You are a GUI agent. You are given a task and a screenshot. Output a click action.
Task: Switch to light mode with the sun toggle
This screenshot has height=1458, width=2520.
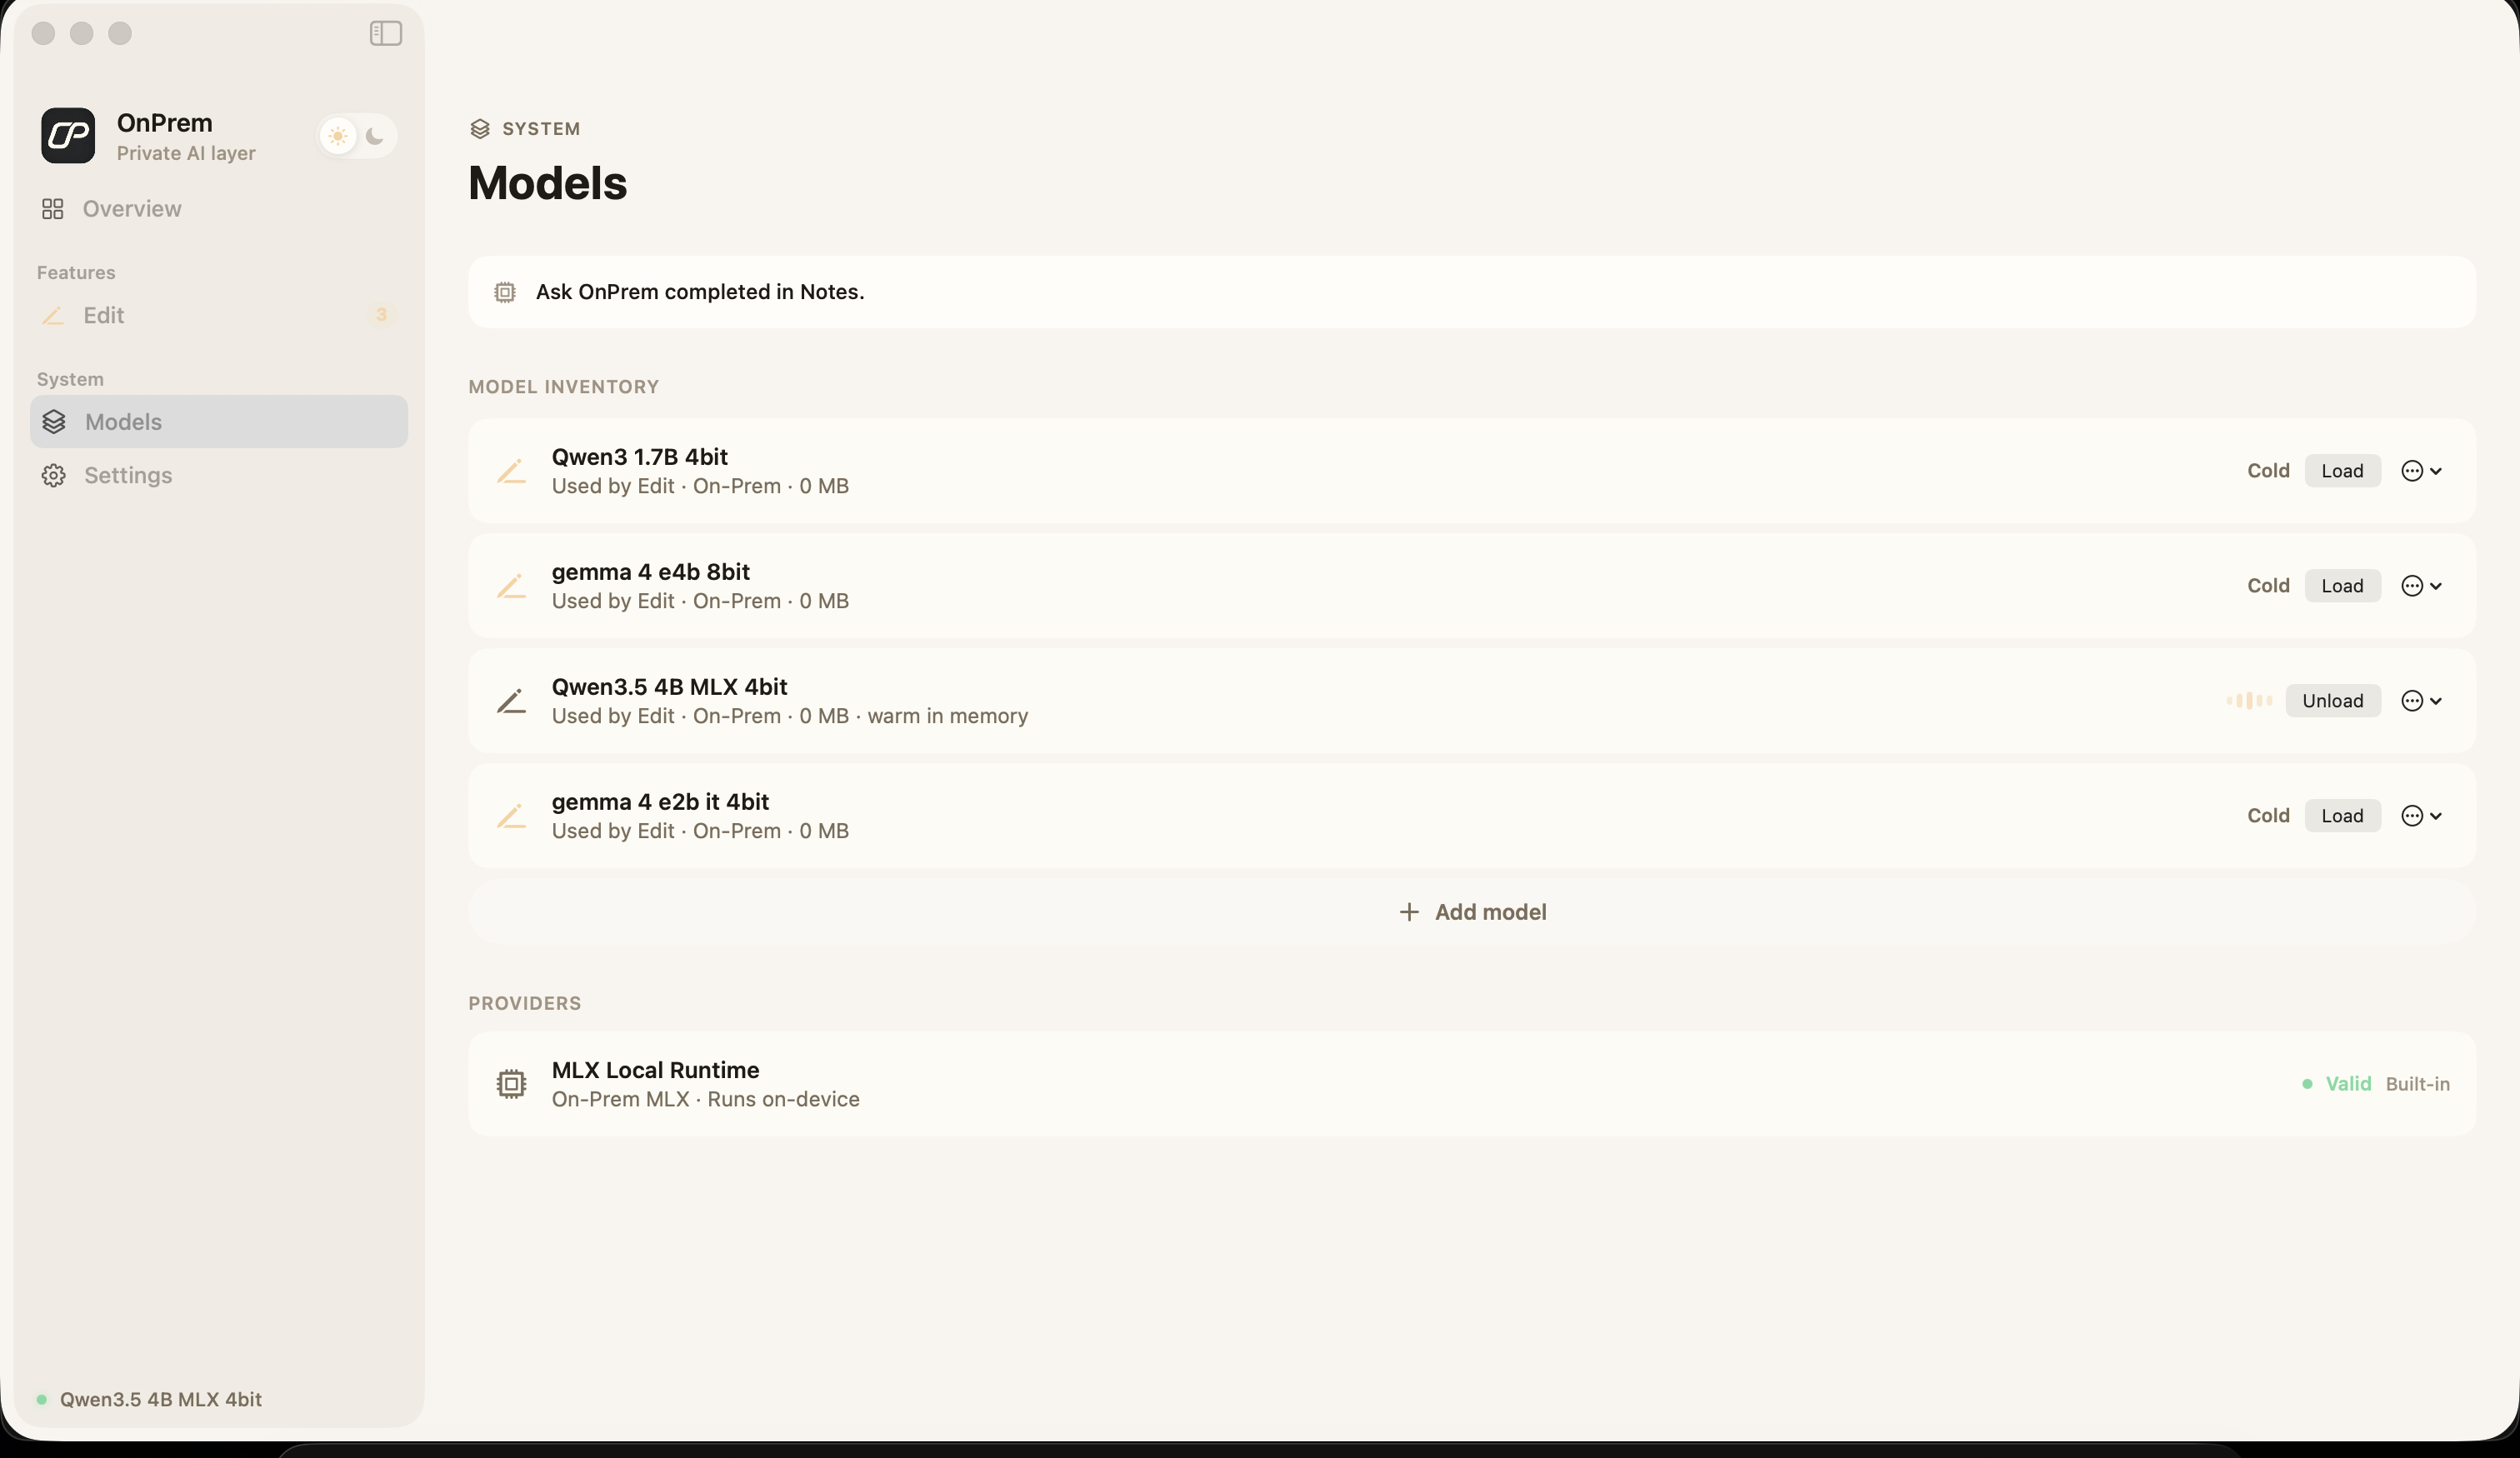coord(338,136)
